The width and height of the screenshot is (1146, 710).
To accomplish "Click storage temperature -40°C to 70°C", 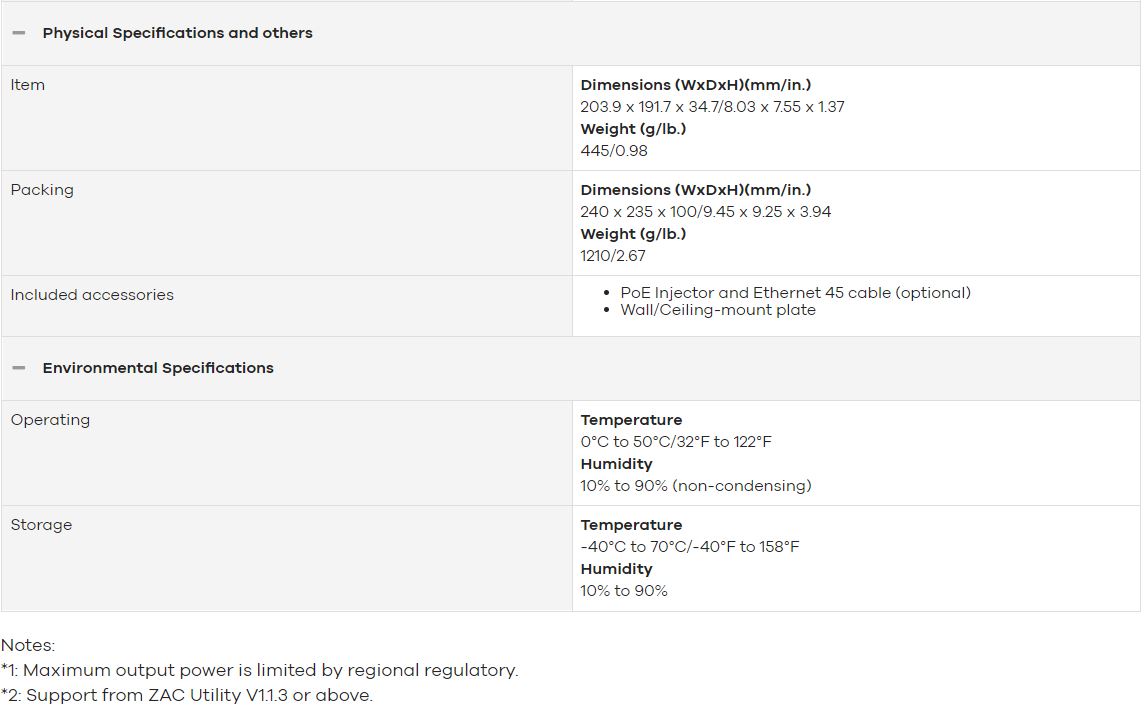I will tap(690, 547).
